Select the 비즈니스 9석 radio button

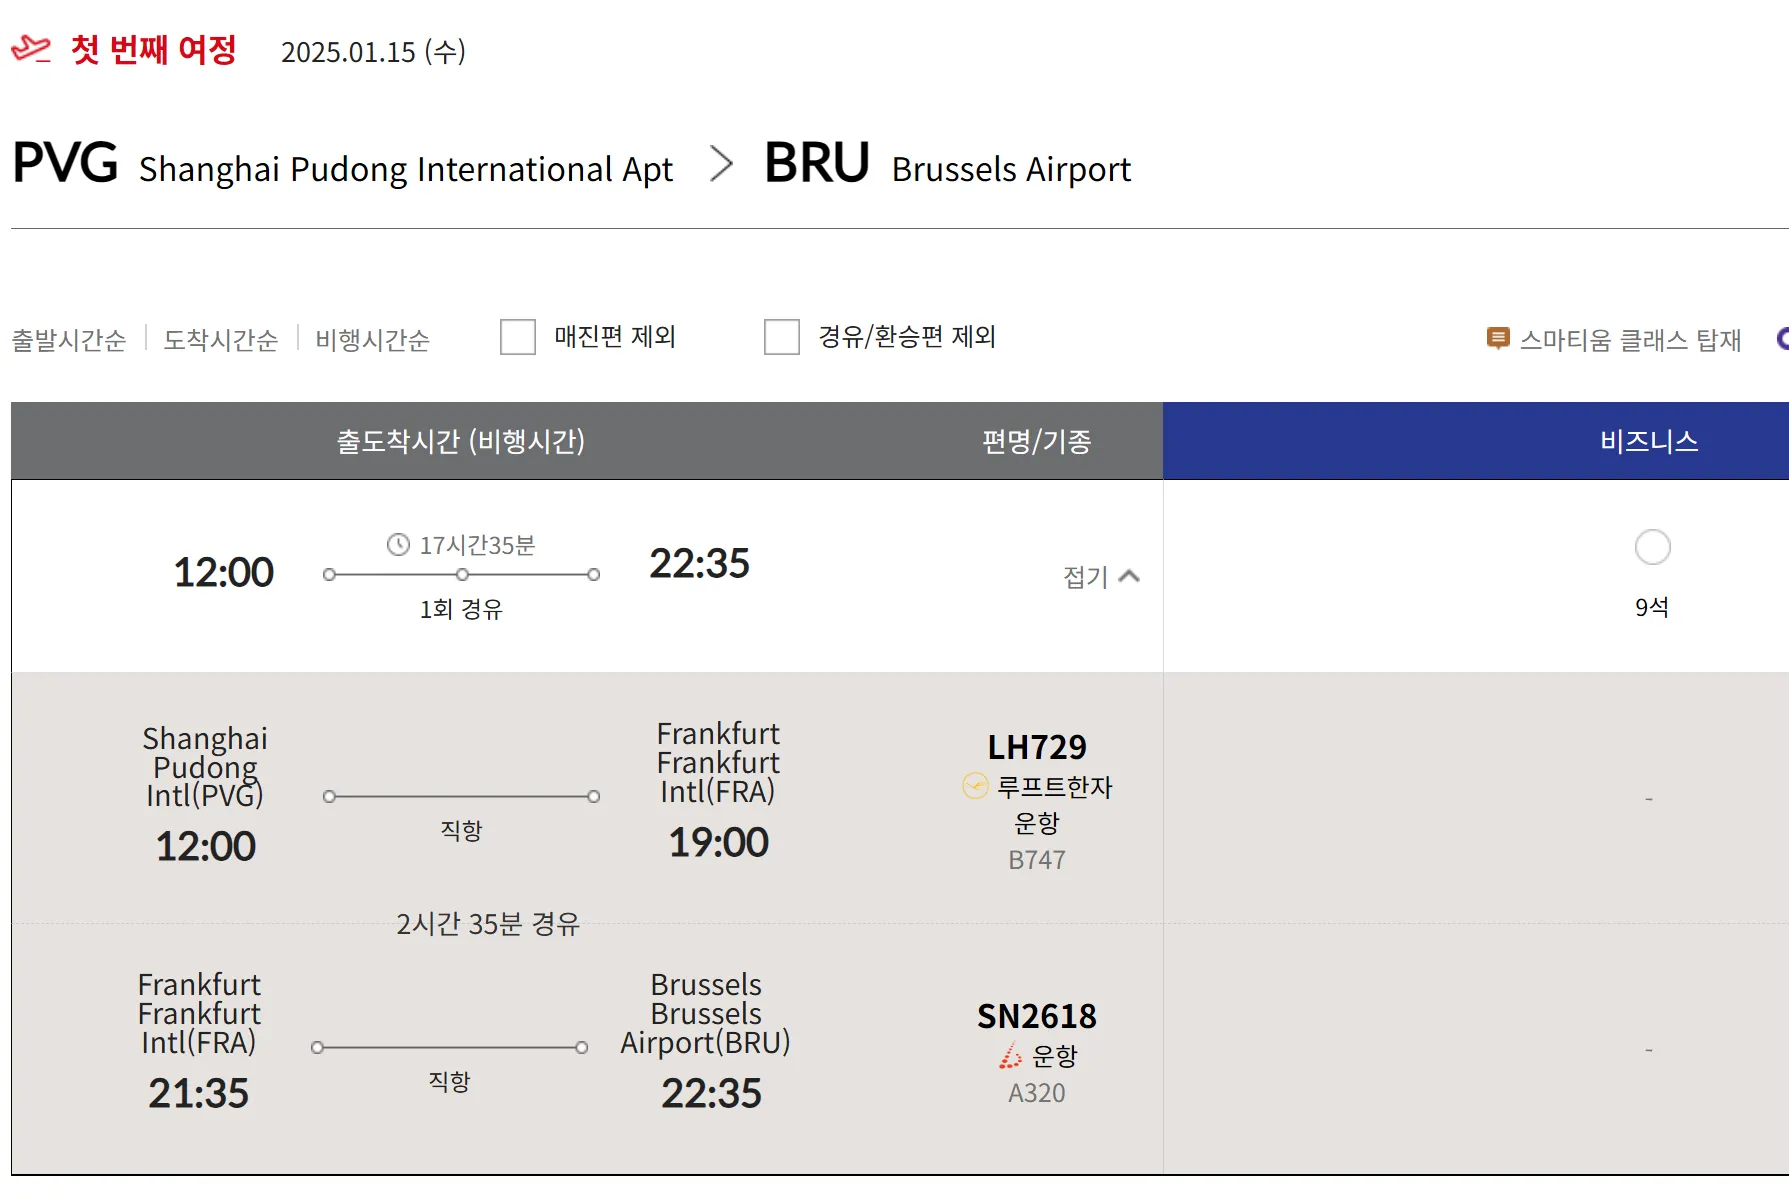[x=1652, y=547]
